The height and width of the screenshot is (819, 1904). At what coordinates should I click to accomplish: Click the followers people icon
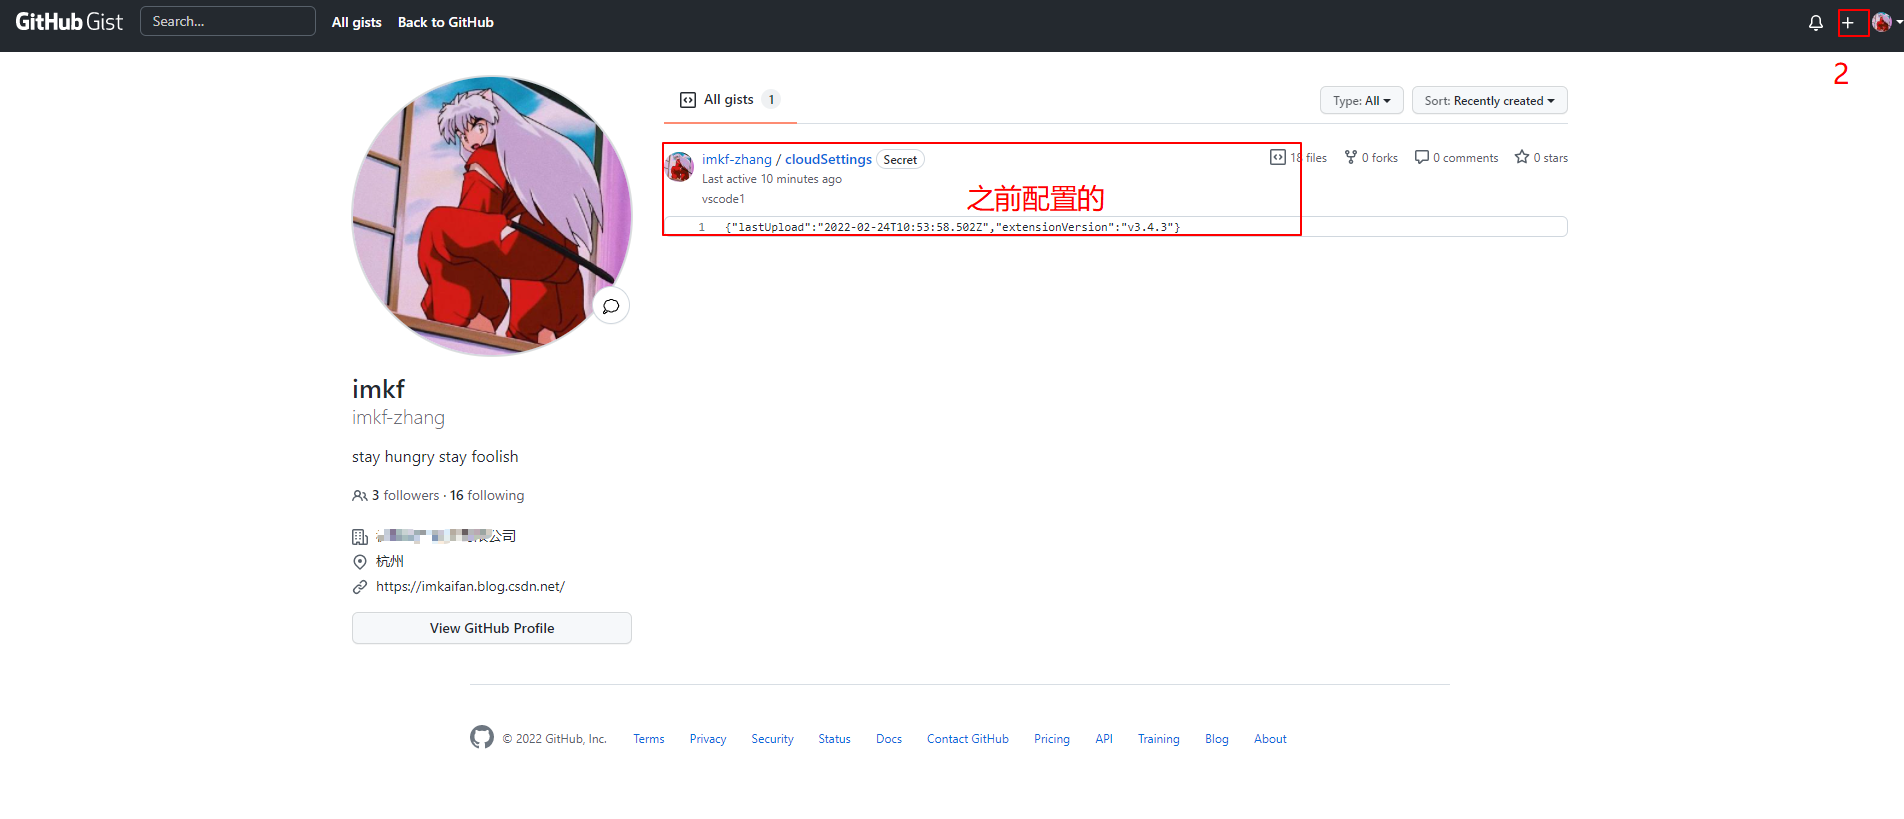tap(360, 496)
